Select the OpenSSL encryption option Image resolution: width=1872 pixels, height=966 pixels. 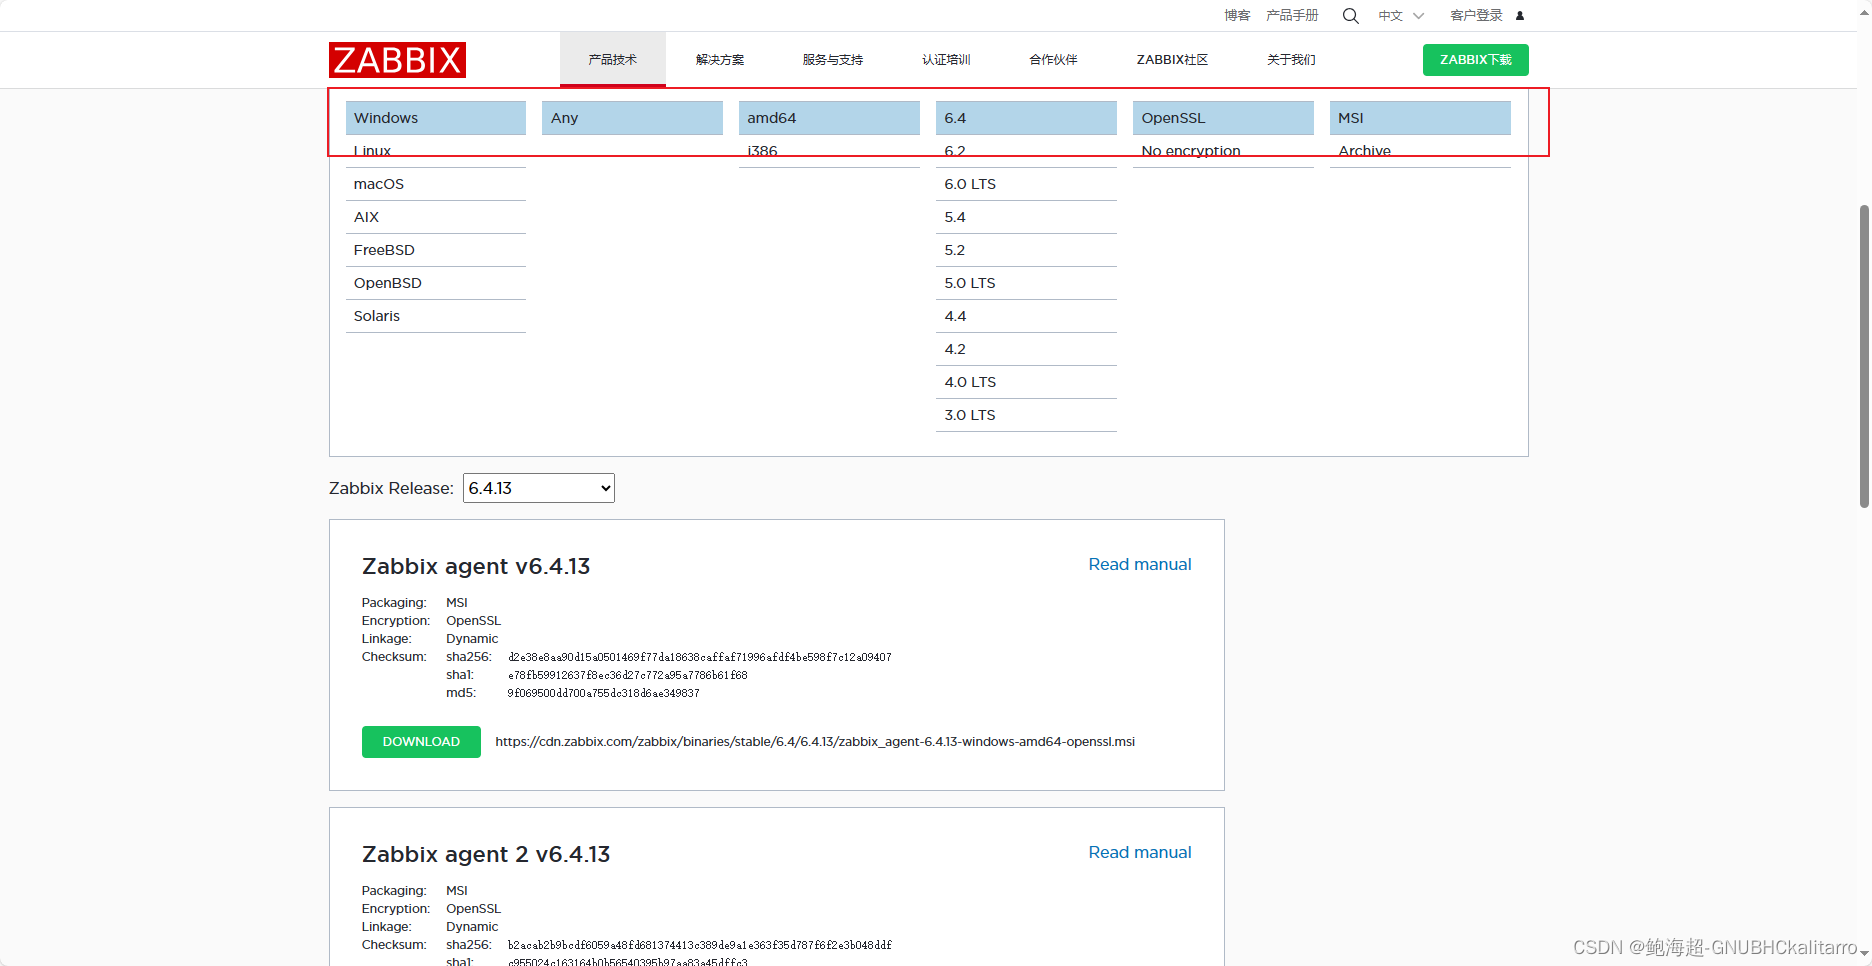point(1224,118)
